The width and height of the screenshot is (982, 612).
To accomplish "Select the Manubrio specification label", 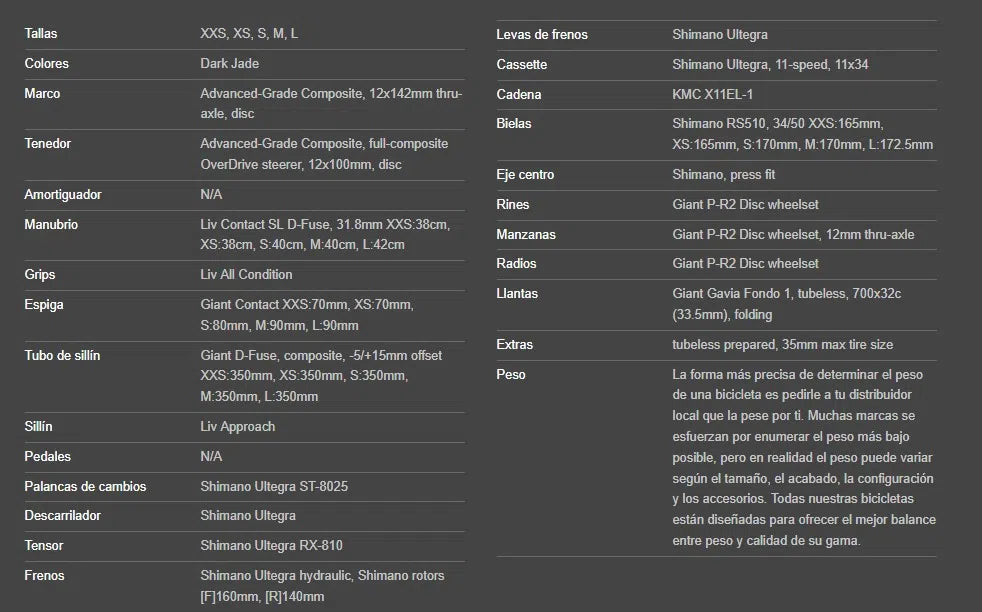I will click(51, 225).
